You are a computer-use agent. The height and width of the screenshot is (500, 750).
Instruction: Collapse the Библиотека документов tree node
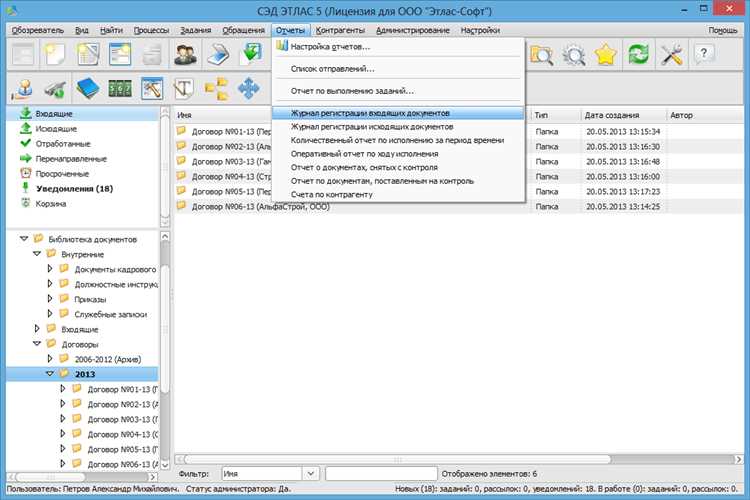tap(22, 239)
